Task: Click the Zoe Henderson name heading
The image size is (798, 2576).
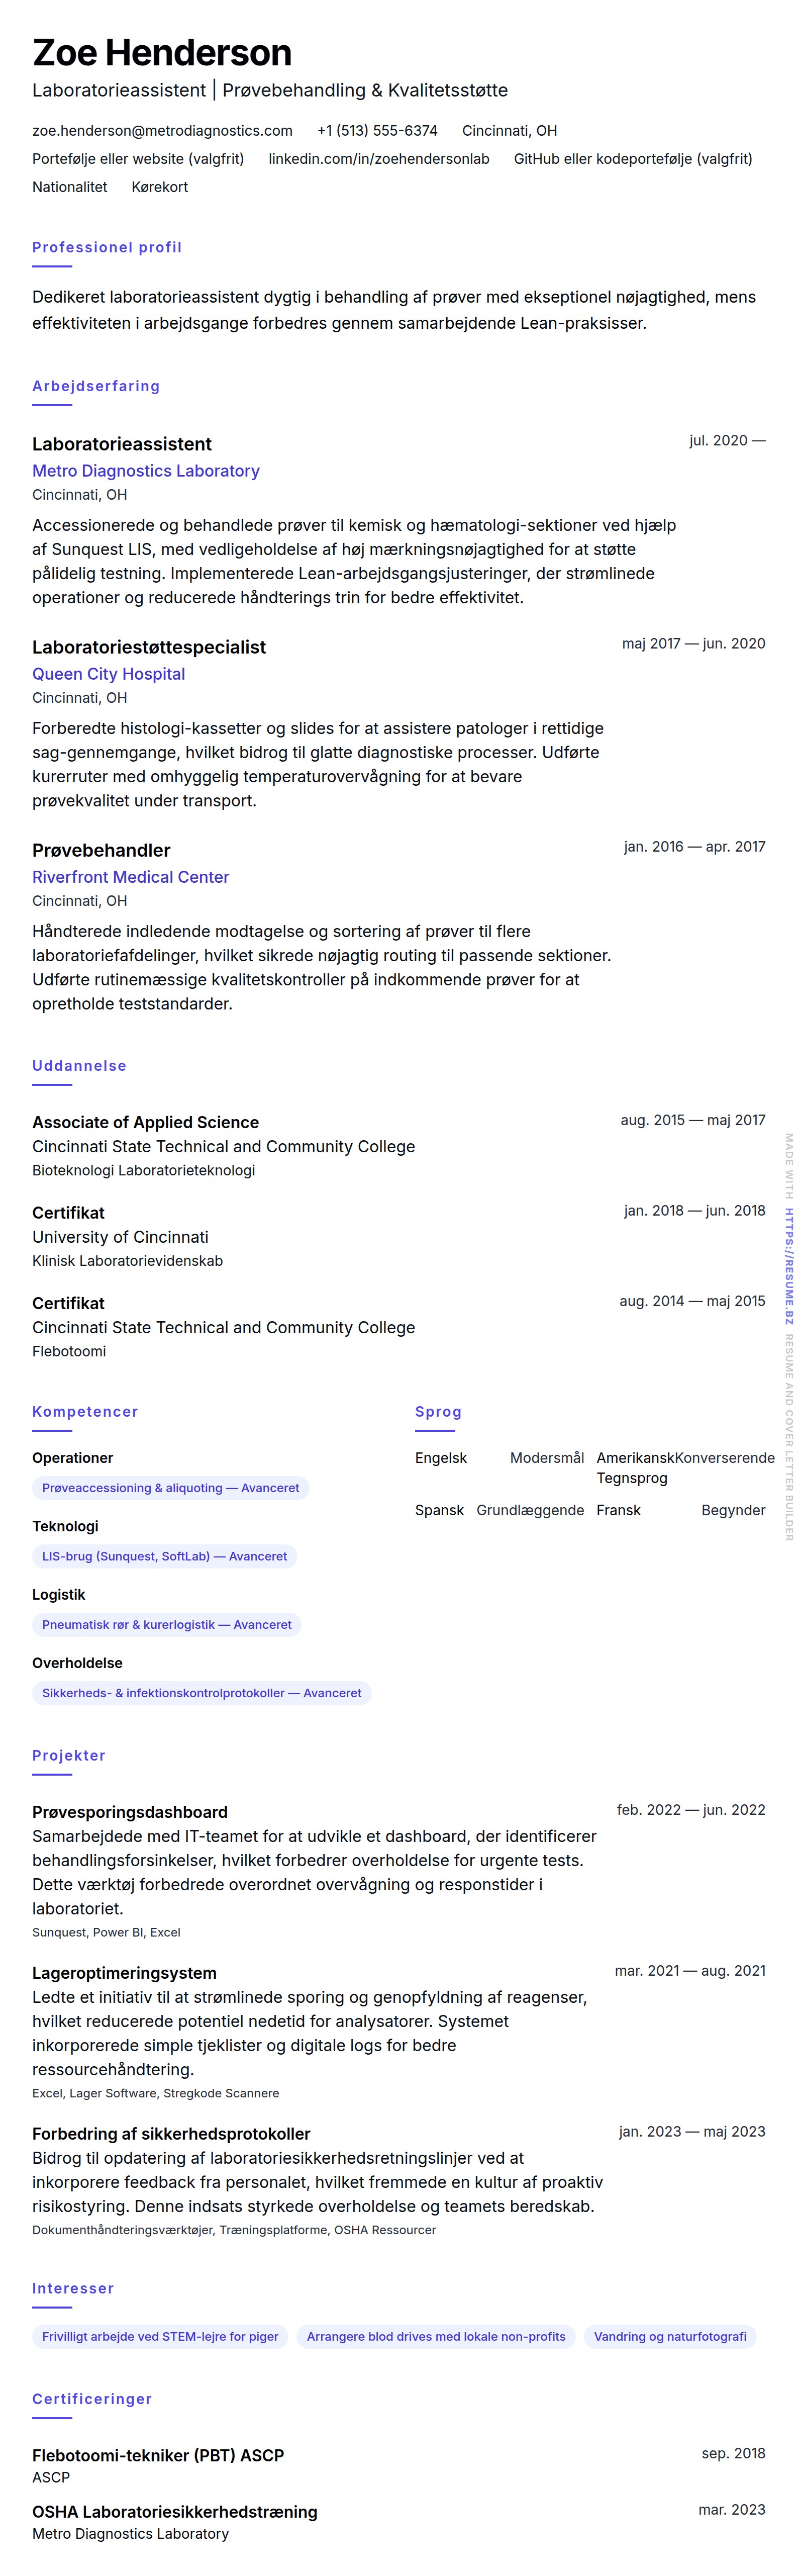Action: [x=162, y=52]
